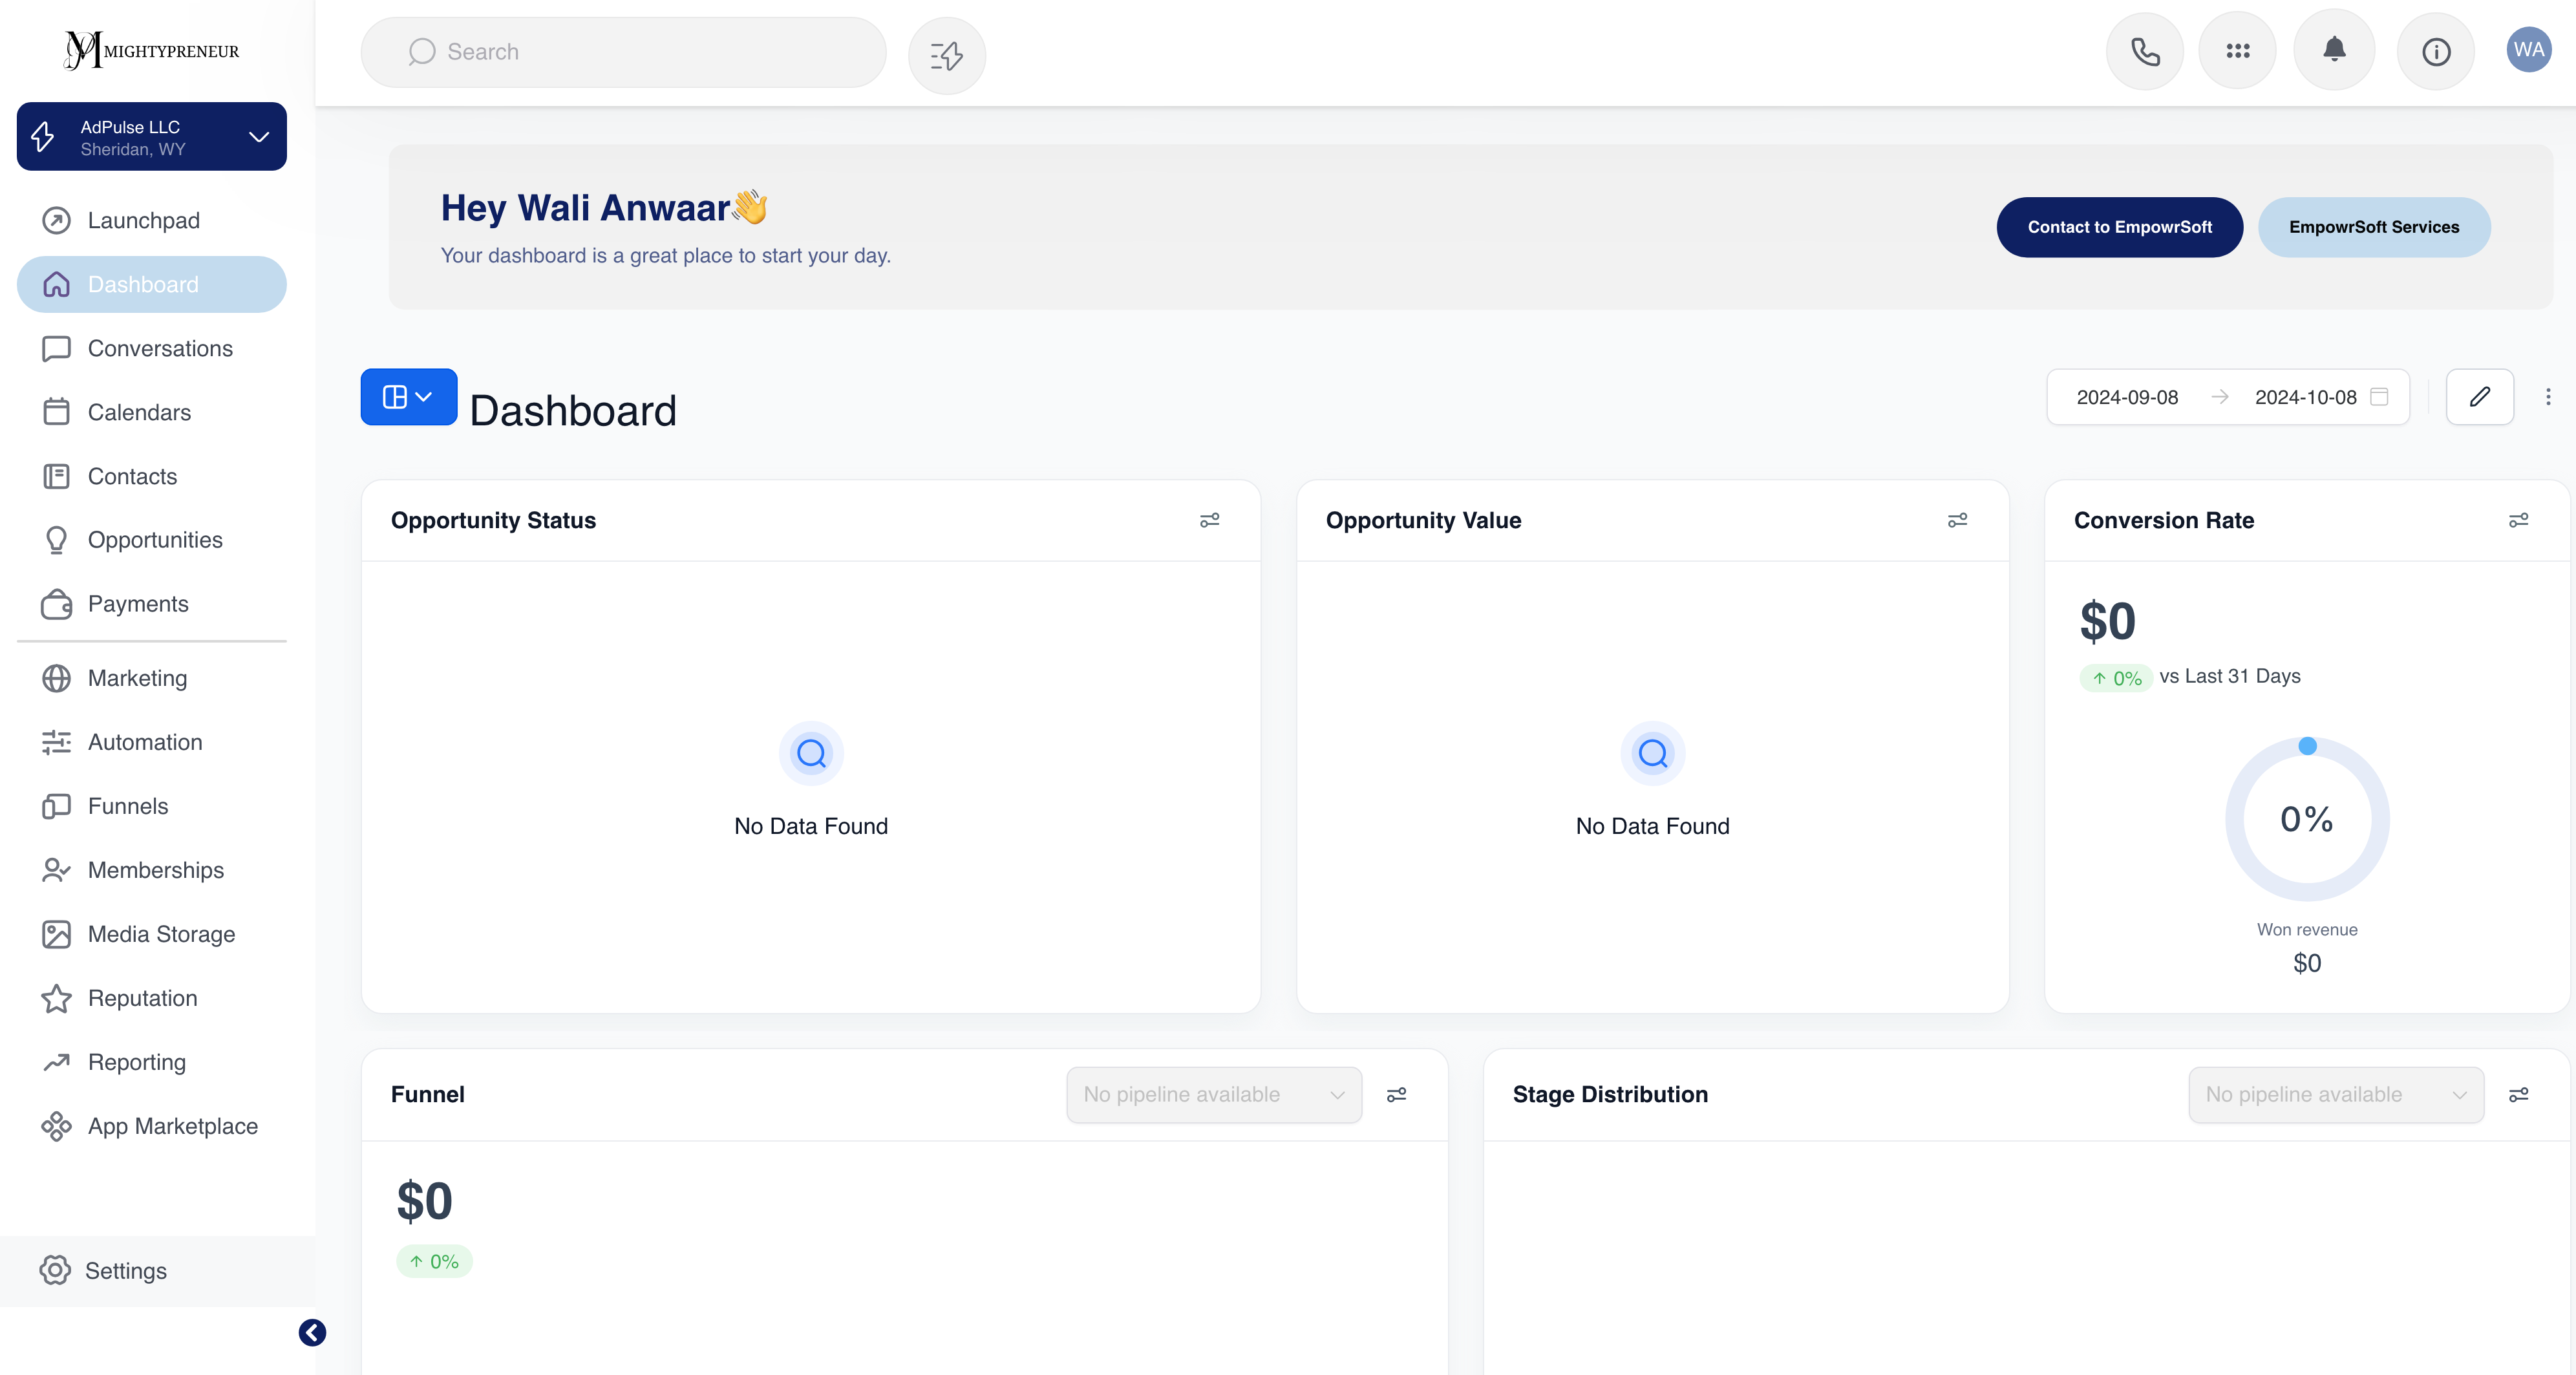Expand the Stage Distribution pipeline dropdown

coord(2335,1094)
